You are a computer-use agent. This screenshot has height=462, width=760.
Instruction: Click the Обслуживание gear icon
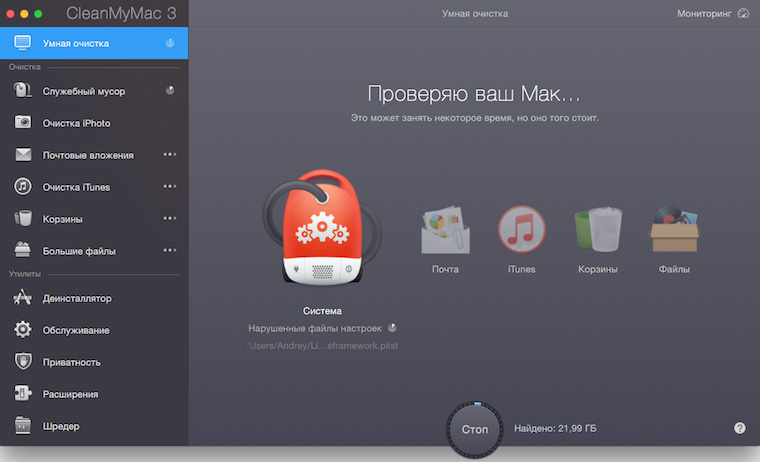[x=23, y=330]
